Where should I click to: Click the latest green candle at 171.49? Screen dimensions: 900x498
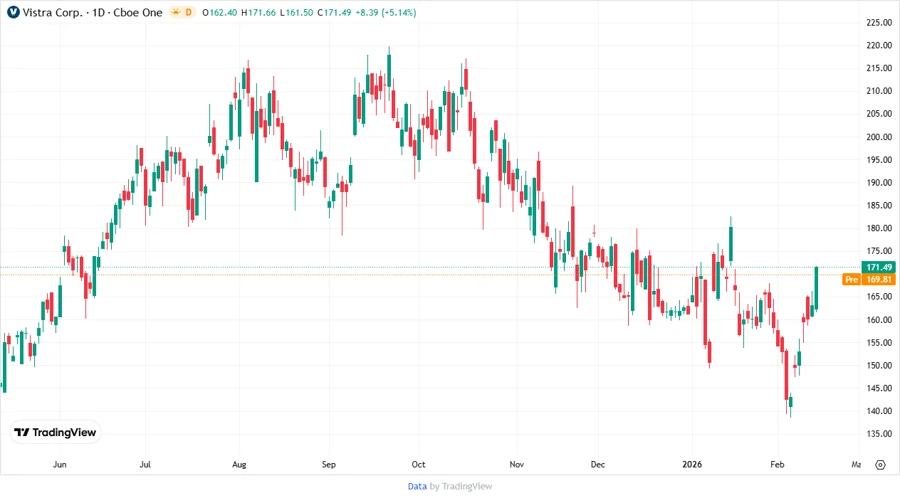pyautogui.click(x=816, y=289)
